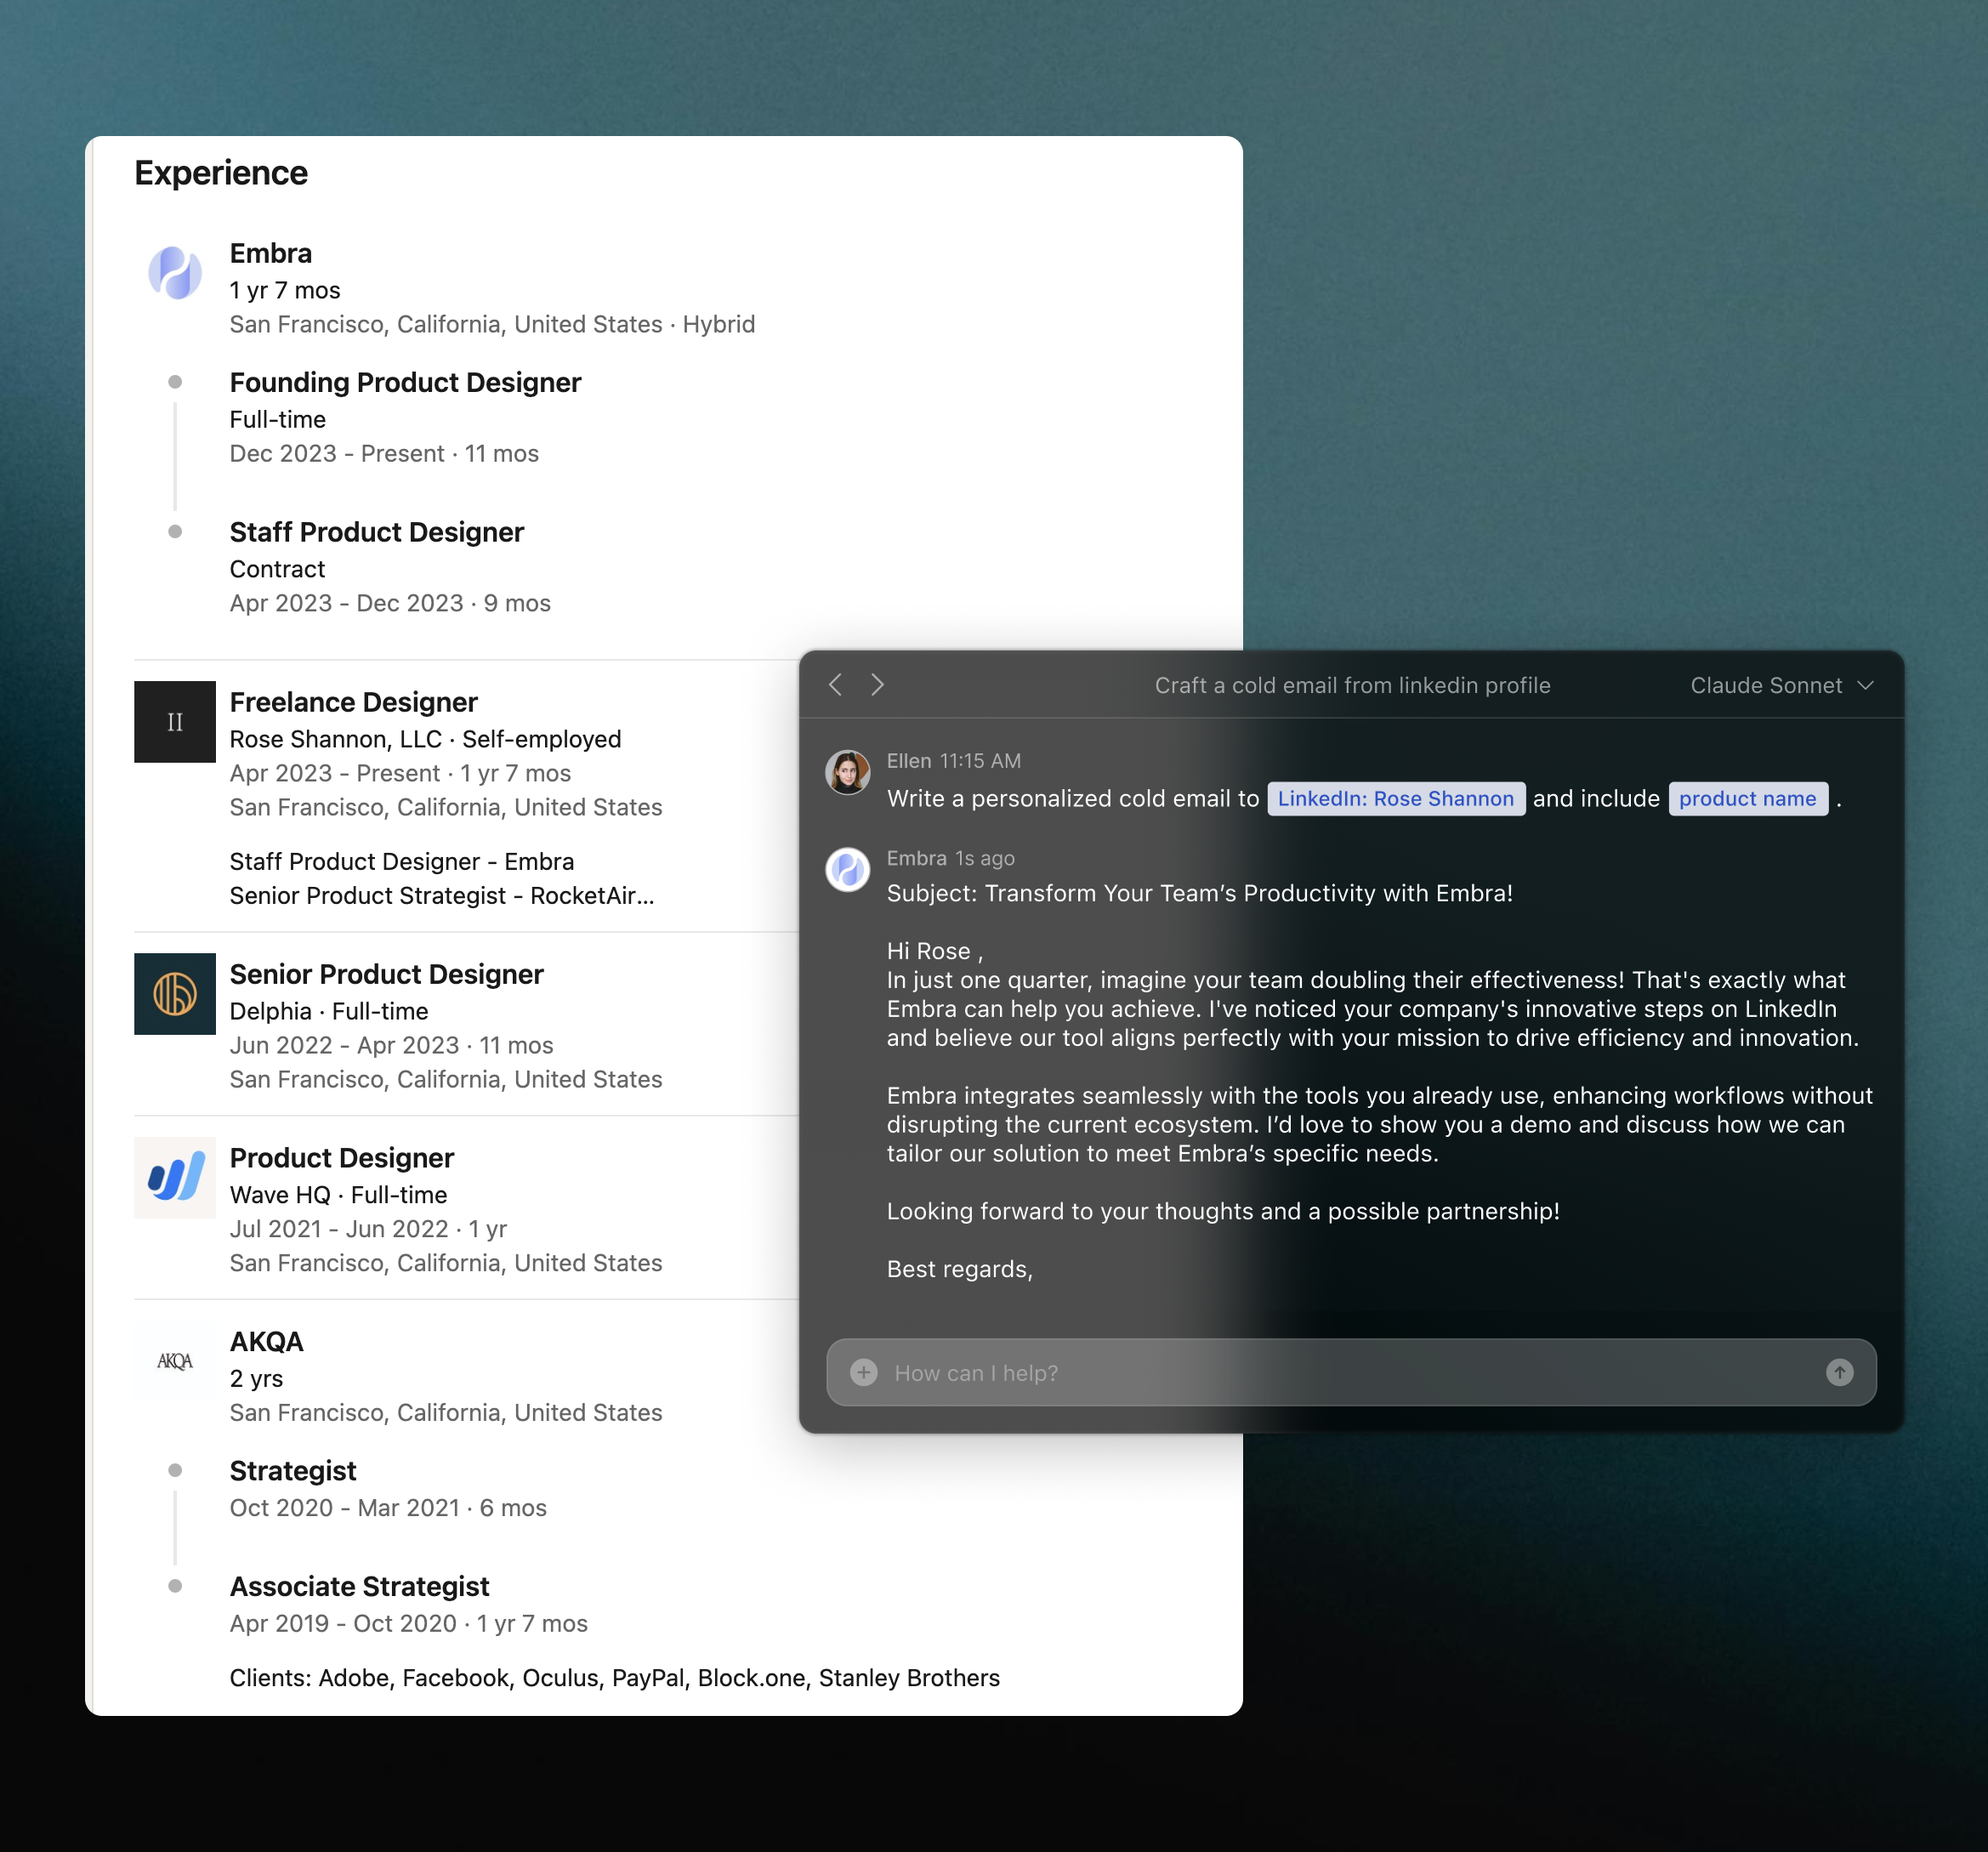Click 'Looking forward to your thoughts' email line
1988x1852 pixels.
tap(1223, 1212)
